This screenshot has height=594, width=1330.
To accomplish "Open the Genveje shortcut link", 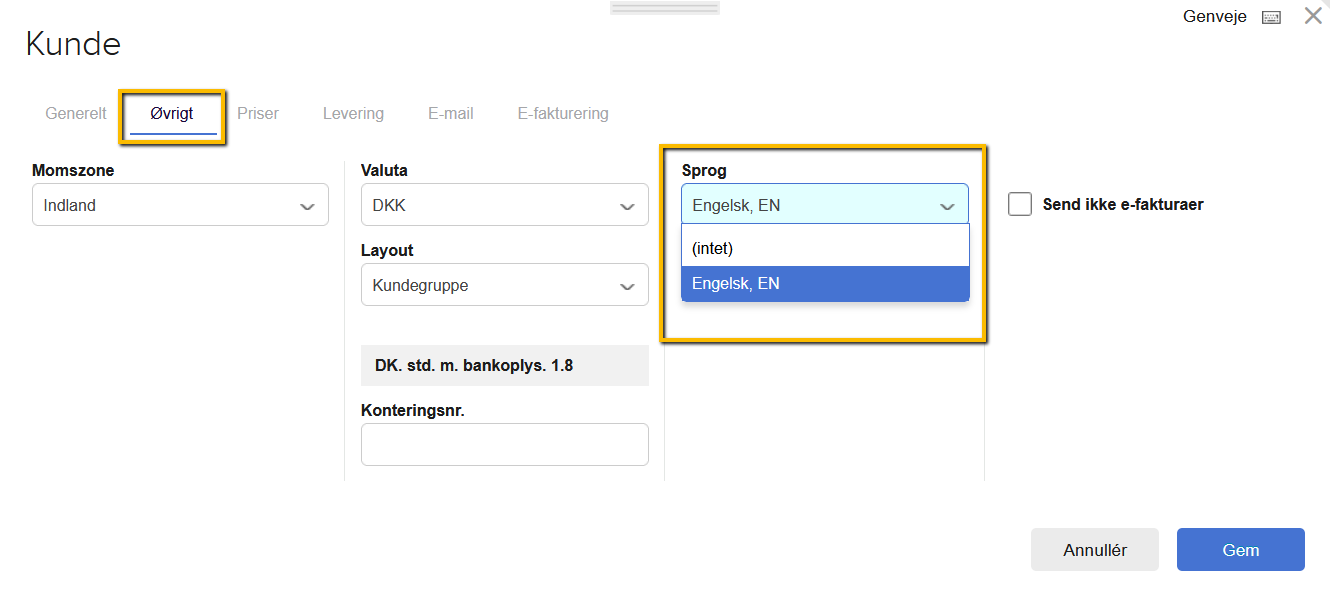I will 1215,16.
